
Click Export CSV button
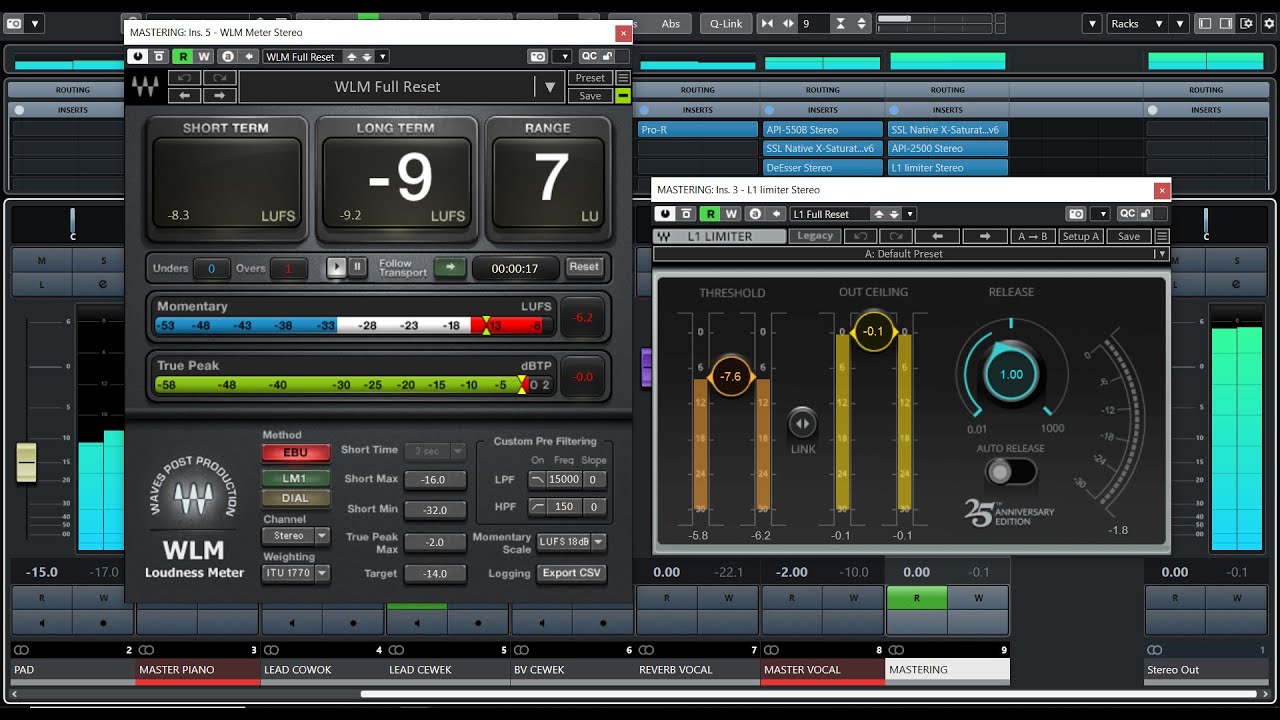click(x=572, y=573)
